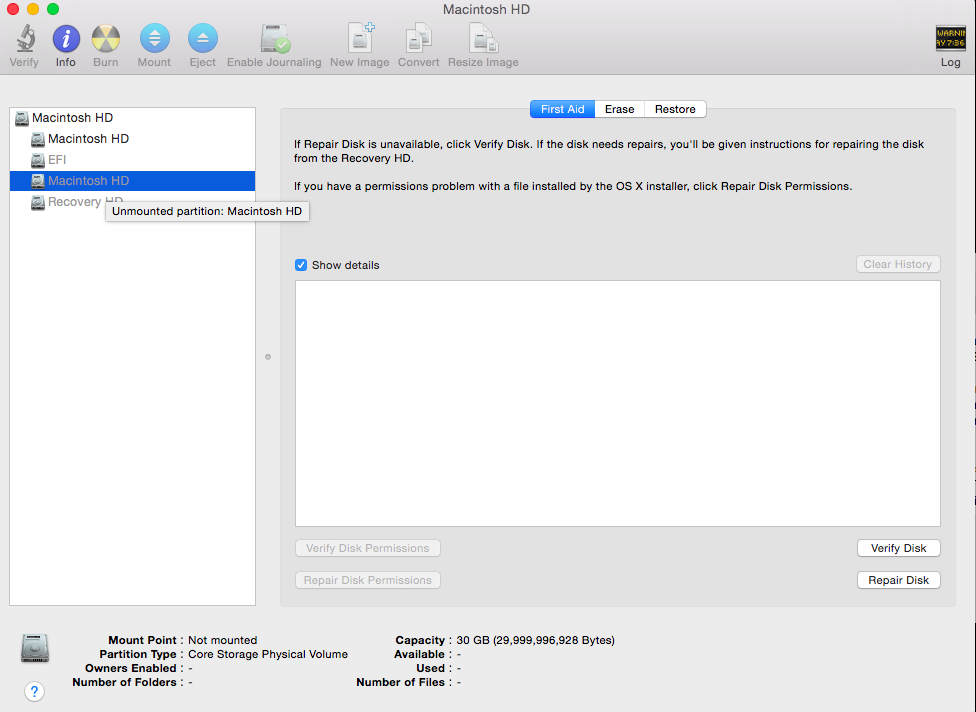Viewport: 976px width, 712px height.
Task: Click the 'Core Storage Physical Volume' partition type
Action: coord(268,654)
